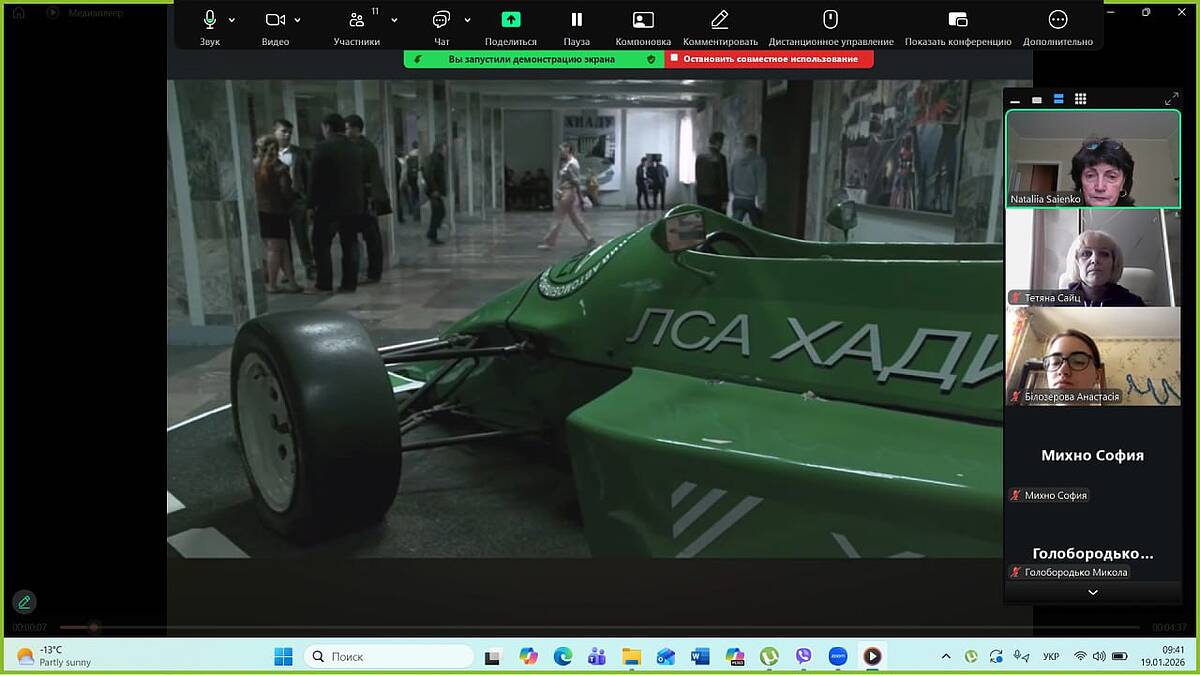
Task: Toggle the camera (Видео) off
Action: (x=275, y=20)
